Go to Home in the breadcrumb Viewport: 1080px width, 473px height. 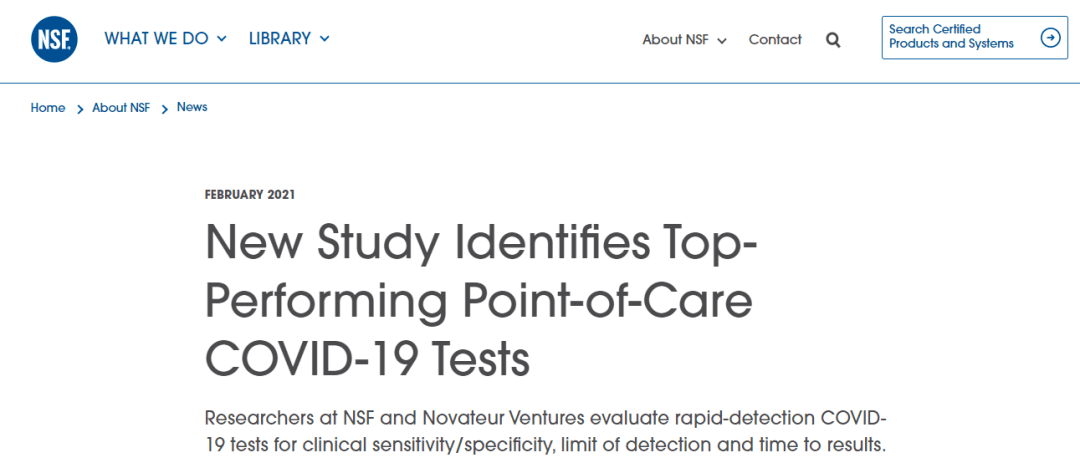click(48, 108)
